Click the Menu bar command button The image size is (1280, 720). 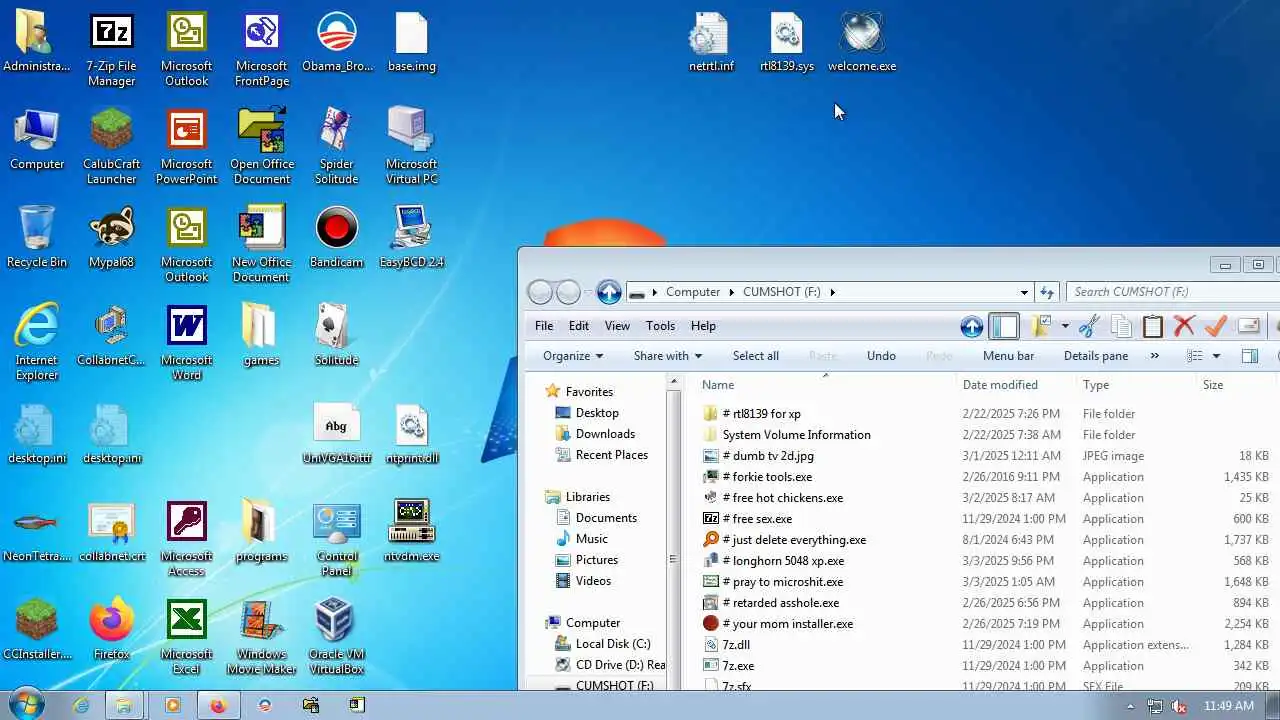tap(1008, 356)
